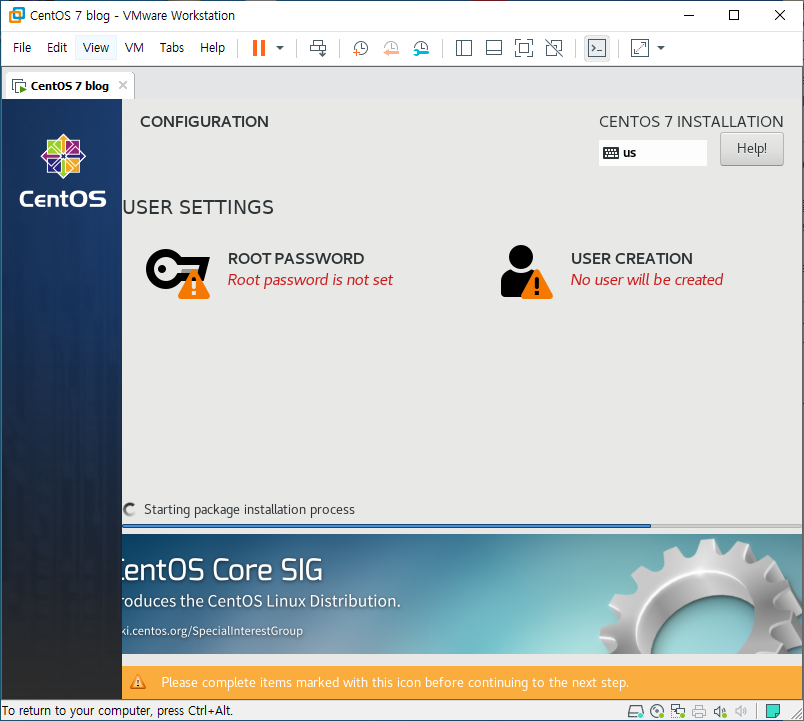Click the orange warning triangle in notice bar
Viewport: 804px width, 721px height.
(x=138, y=682)
